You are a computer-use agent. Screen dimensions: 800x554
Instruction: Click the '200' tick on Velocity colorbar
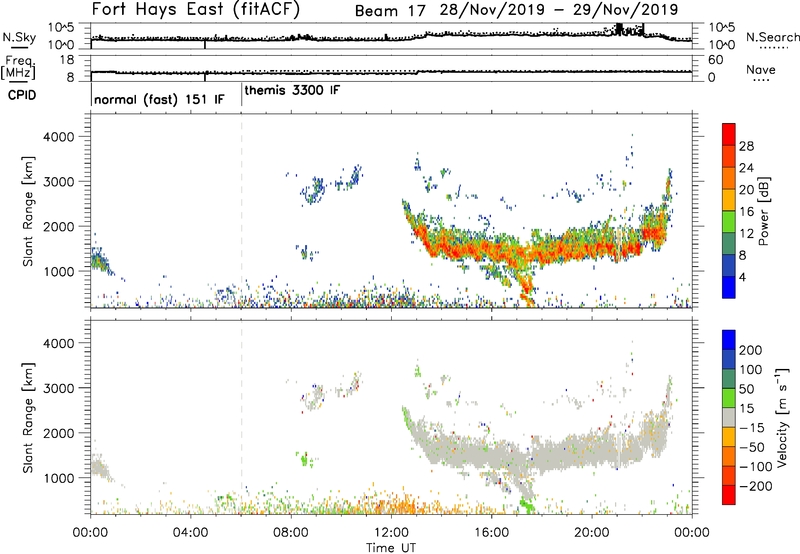tap(751, 350)
